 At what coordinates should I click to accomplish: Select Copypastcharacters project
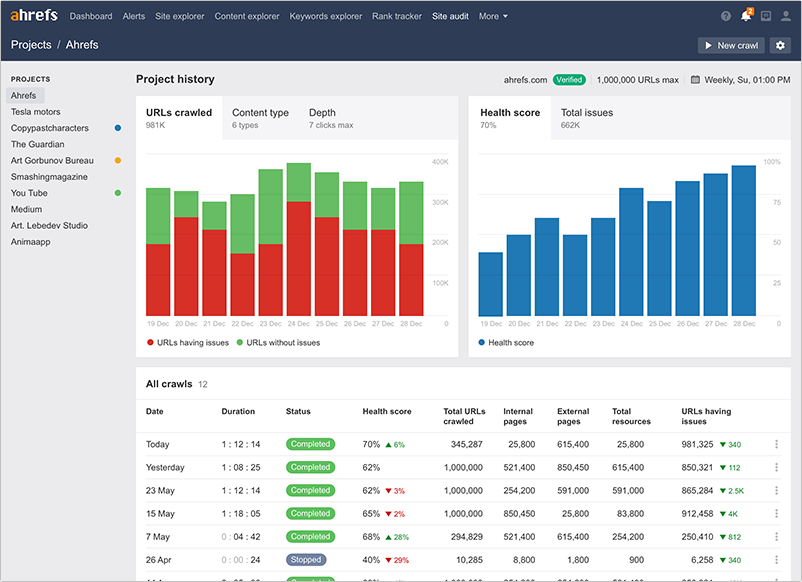(50, 128)
